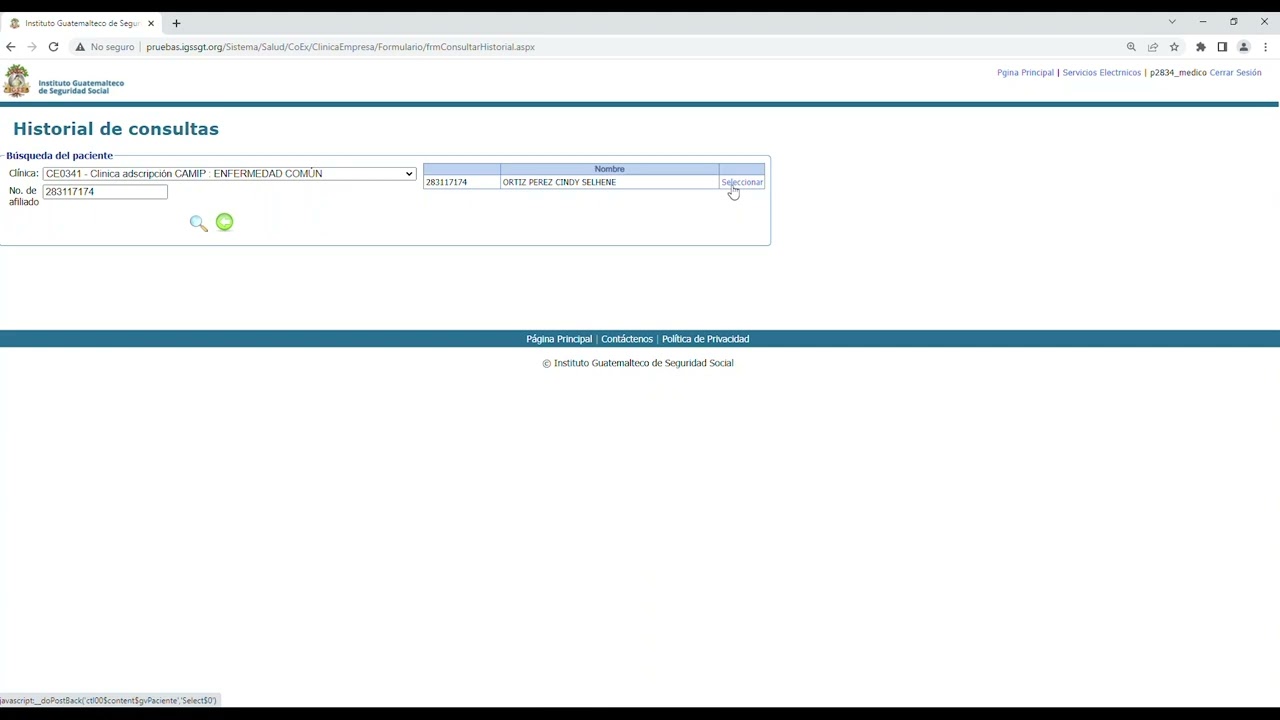Click the Historial de consultas heading
Viewport: 1280px width, 720px height.
[116, 129]
